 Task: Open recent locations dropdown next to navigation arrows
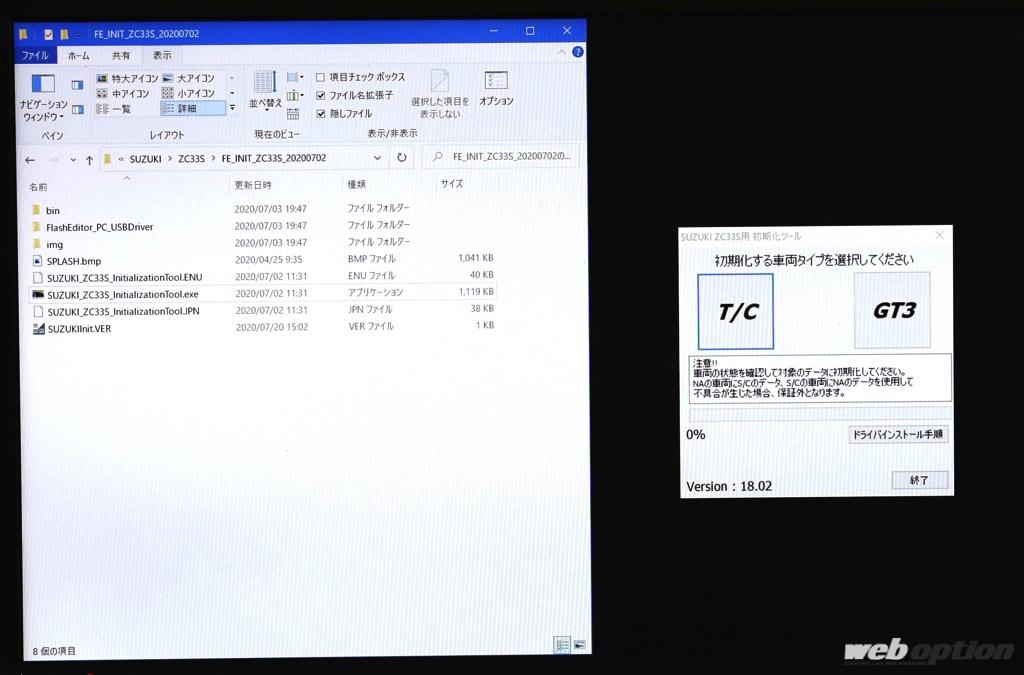[x=72, y=160]
